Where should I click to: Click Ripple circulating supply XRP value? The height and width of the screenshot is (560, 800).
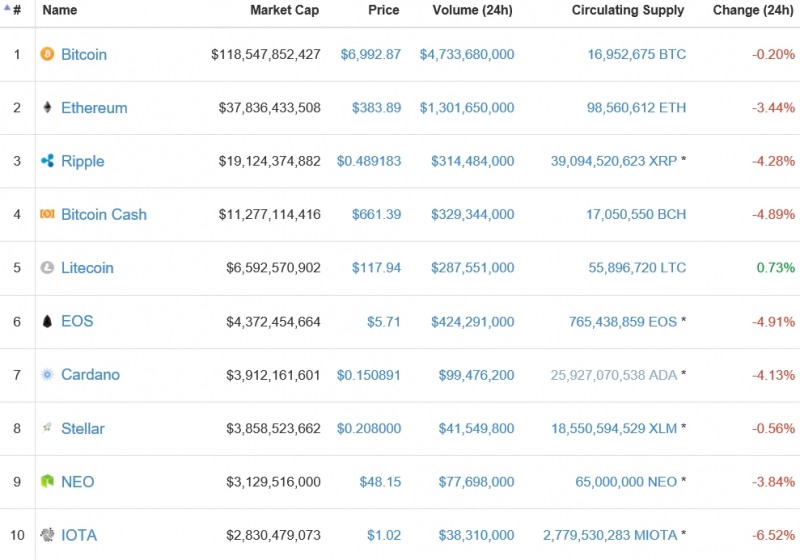pos(613,161)
